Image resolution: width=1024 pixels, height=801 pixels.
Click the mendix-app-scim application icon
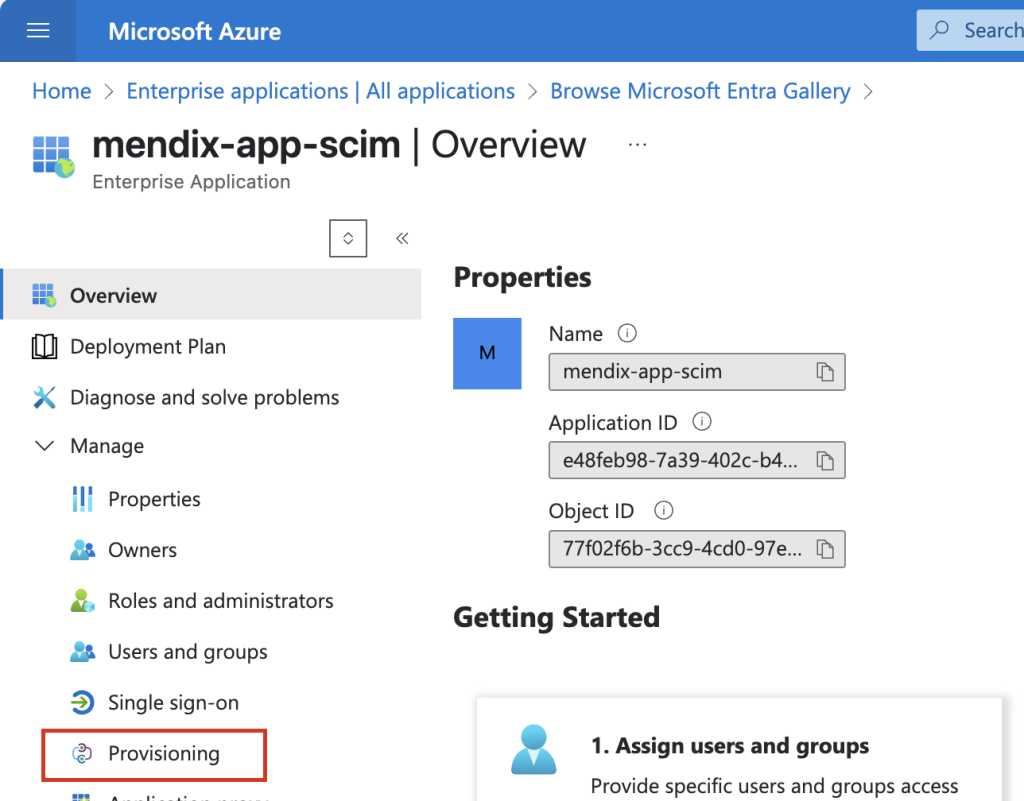point(54,157)
